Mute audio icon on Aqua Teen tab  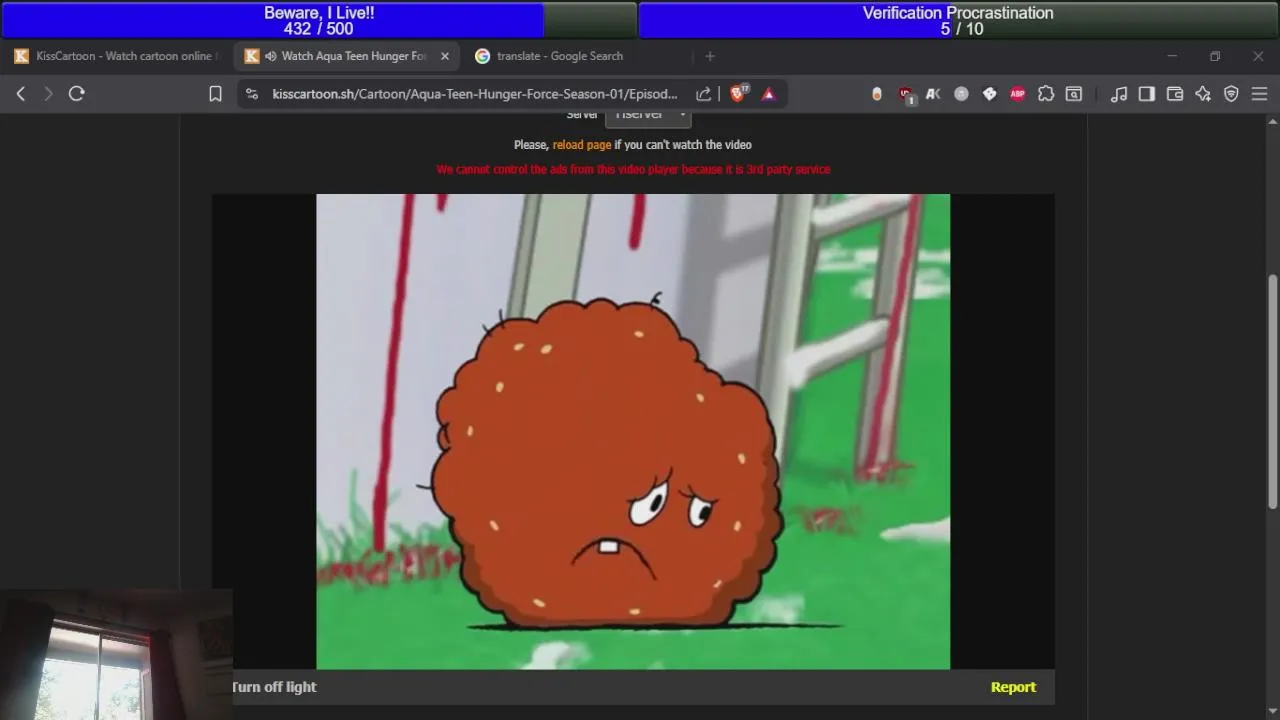click(270, 56)
